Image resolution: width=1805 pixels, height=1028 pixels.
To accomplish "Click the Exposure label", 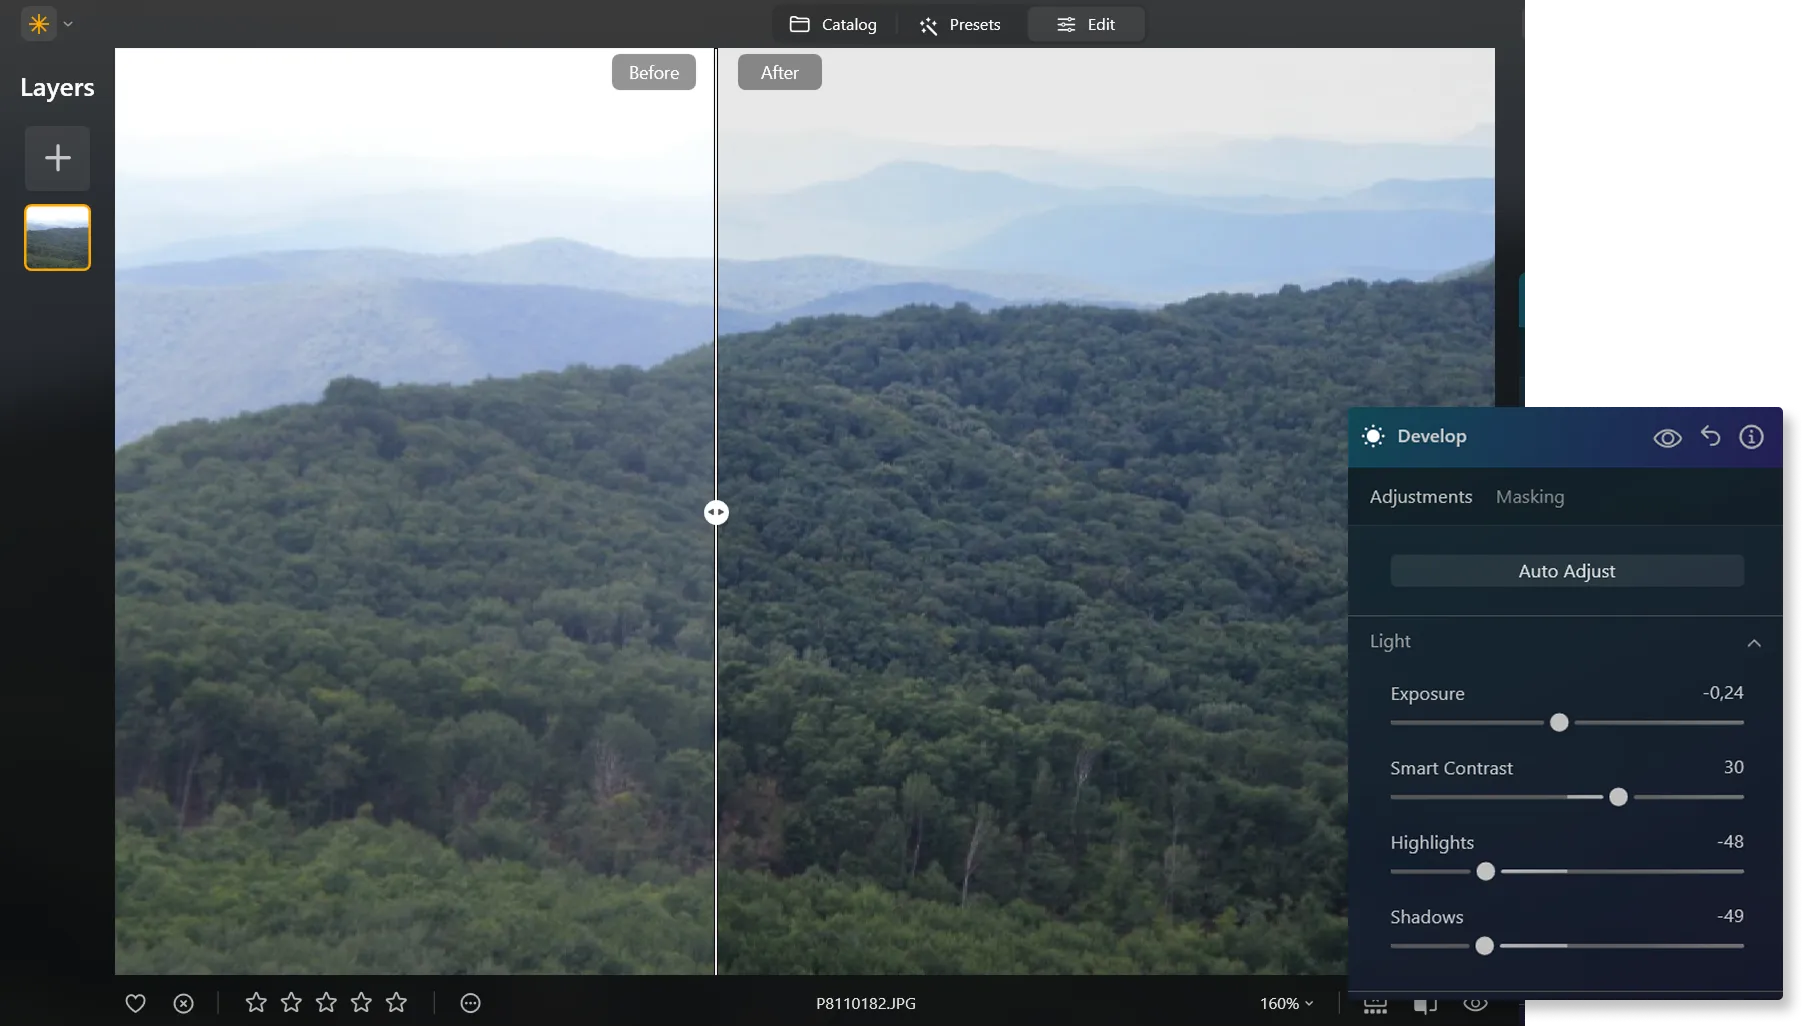I will 1427,694.
